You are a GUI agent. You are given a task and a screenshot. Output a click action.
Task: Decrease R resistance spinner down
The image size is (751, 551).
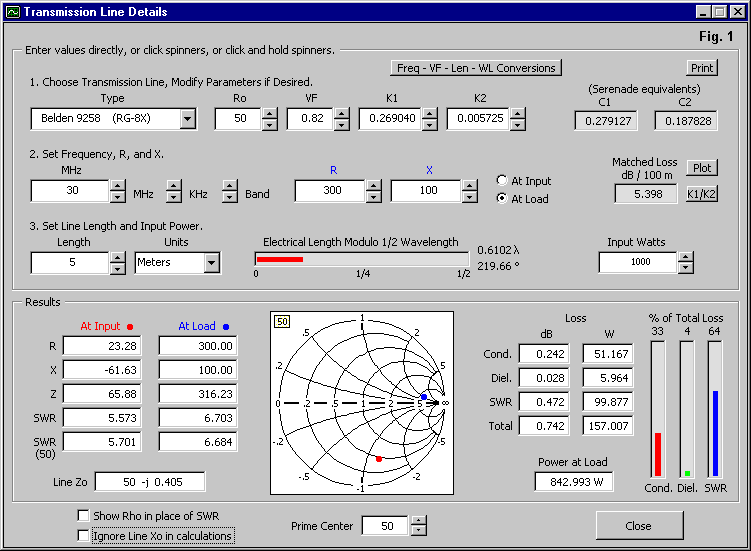tap(372, 196)
